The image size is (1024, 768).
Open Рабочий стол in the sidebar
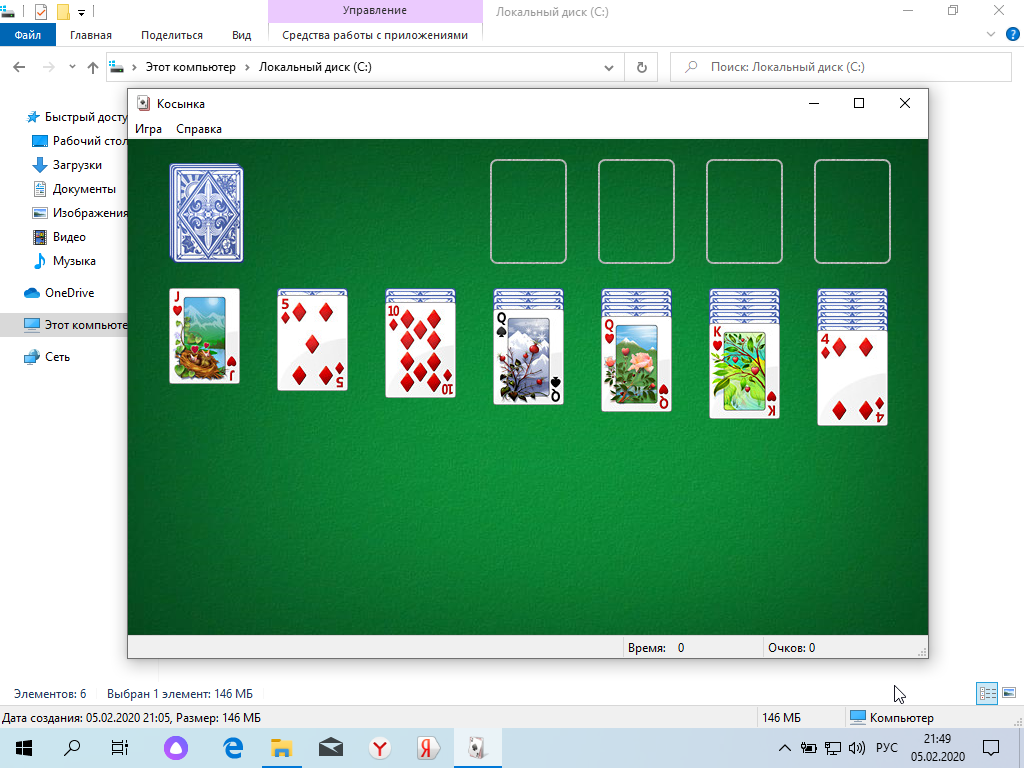click(80, 141)
